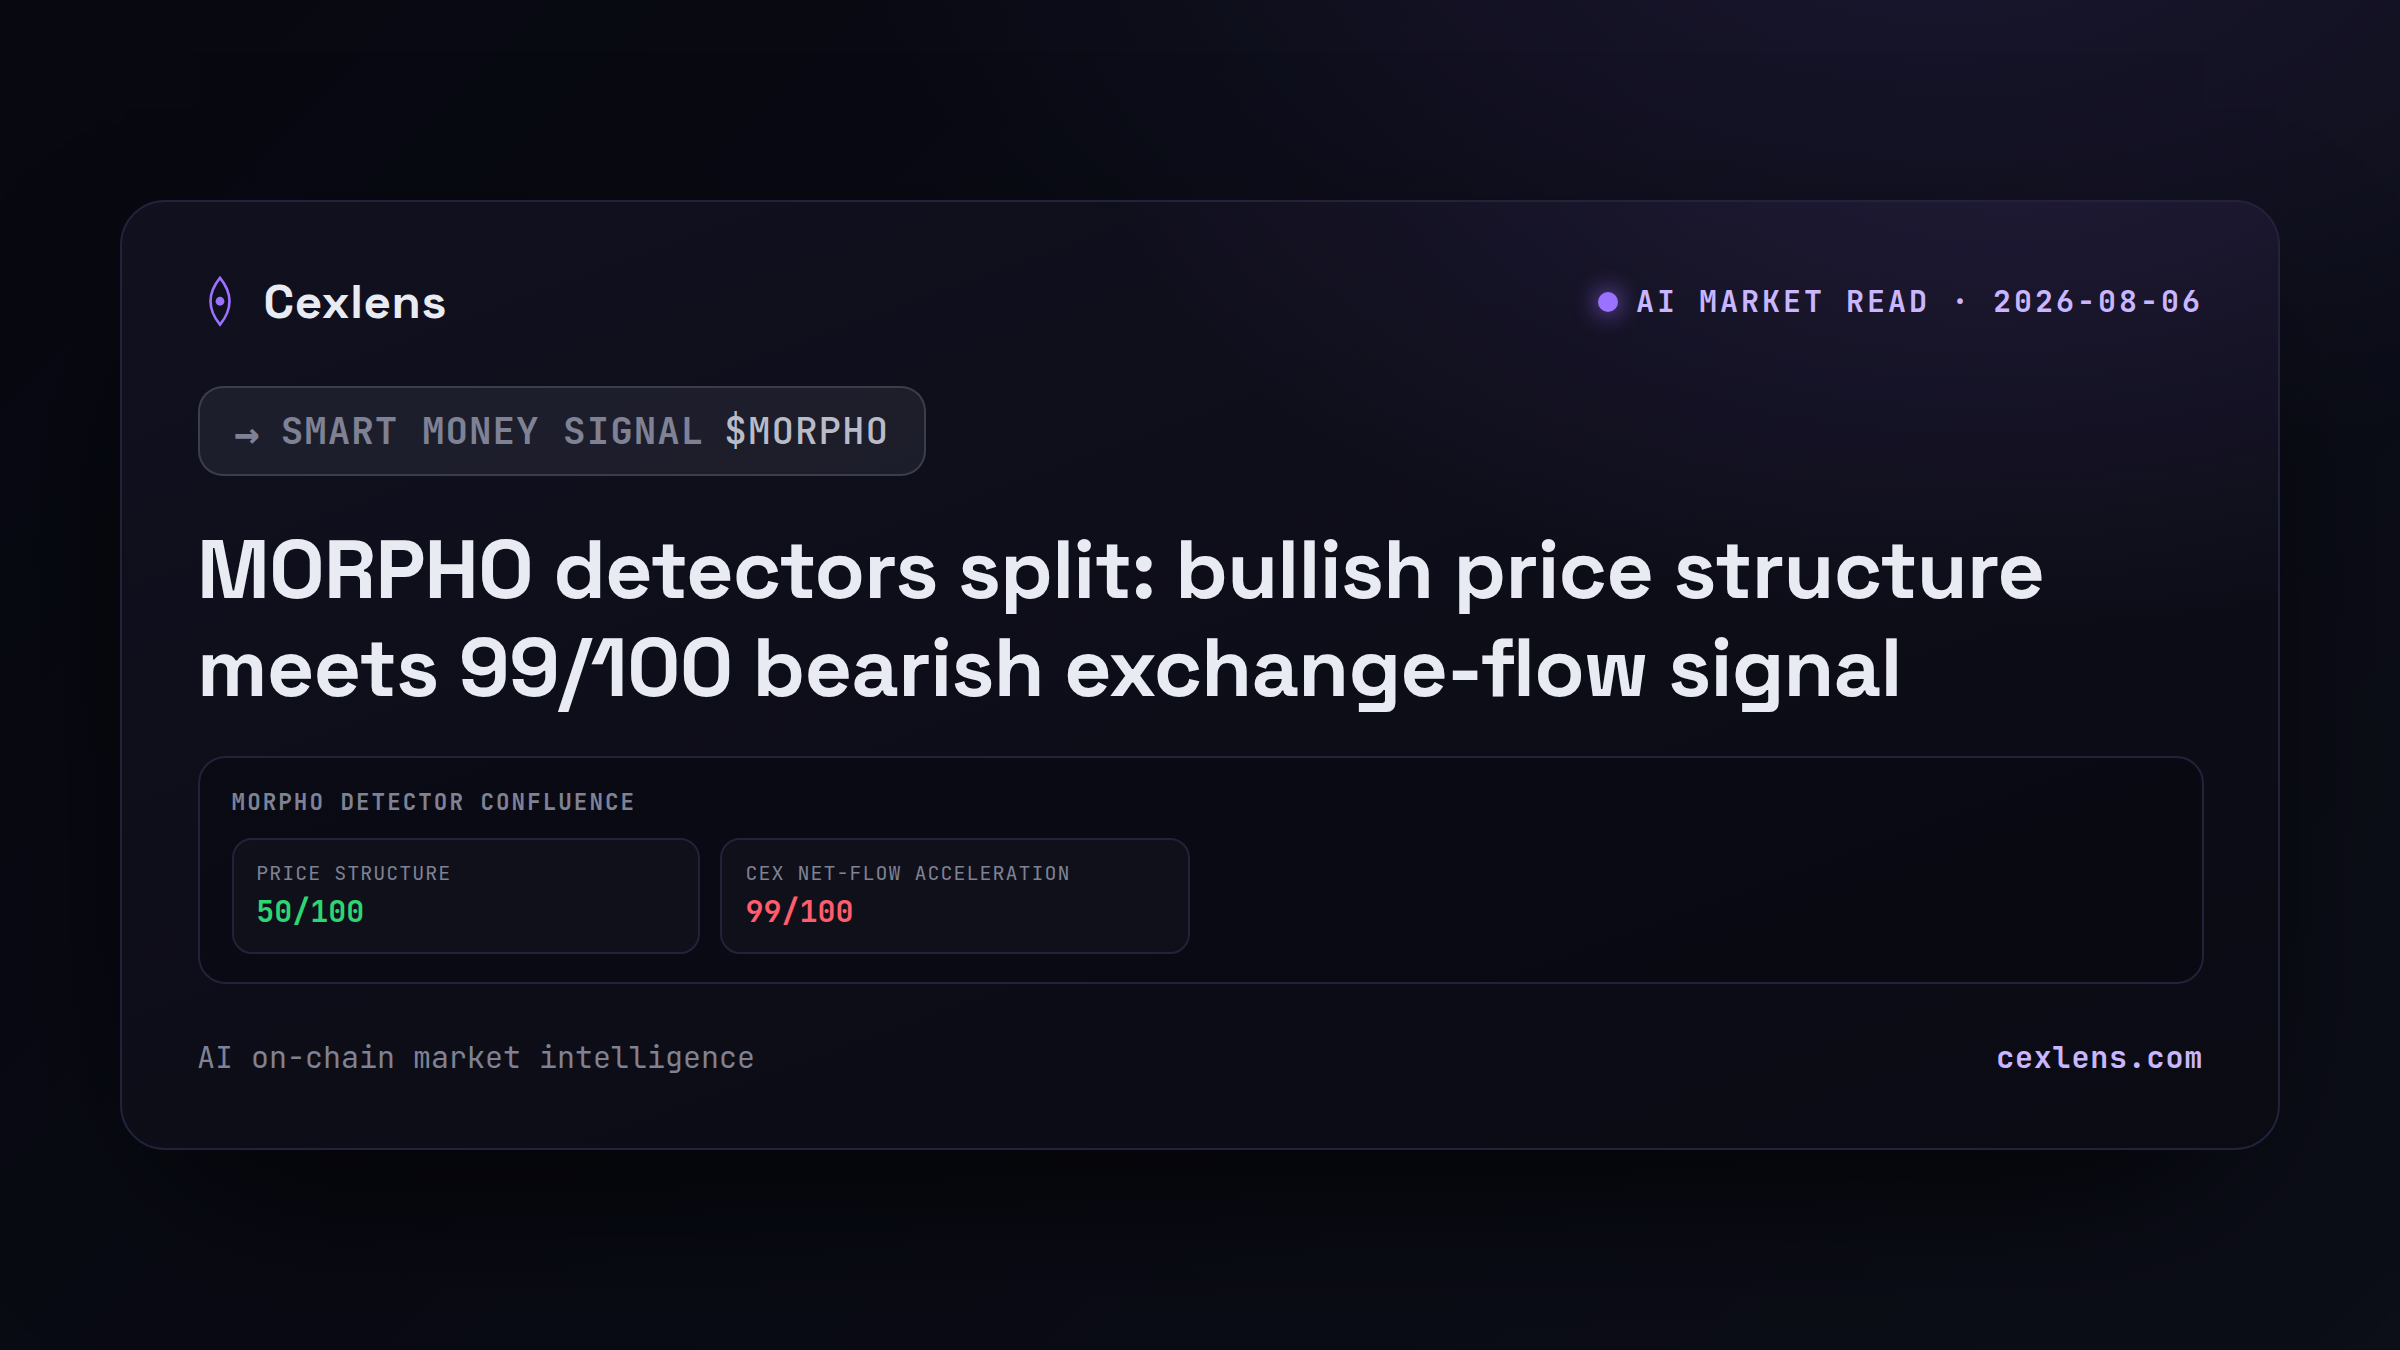Open the PRICE STRUCTURE detector card
Screen dimensions: 2400x1350
point(465,896)
